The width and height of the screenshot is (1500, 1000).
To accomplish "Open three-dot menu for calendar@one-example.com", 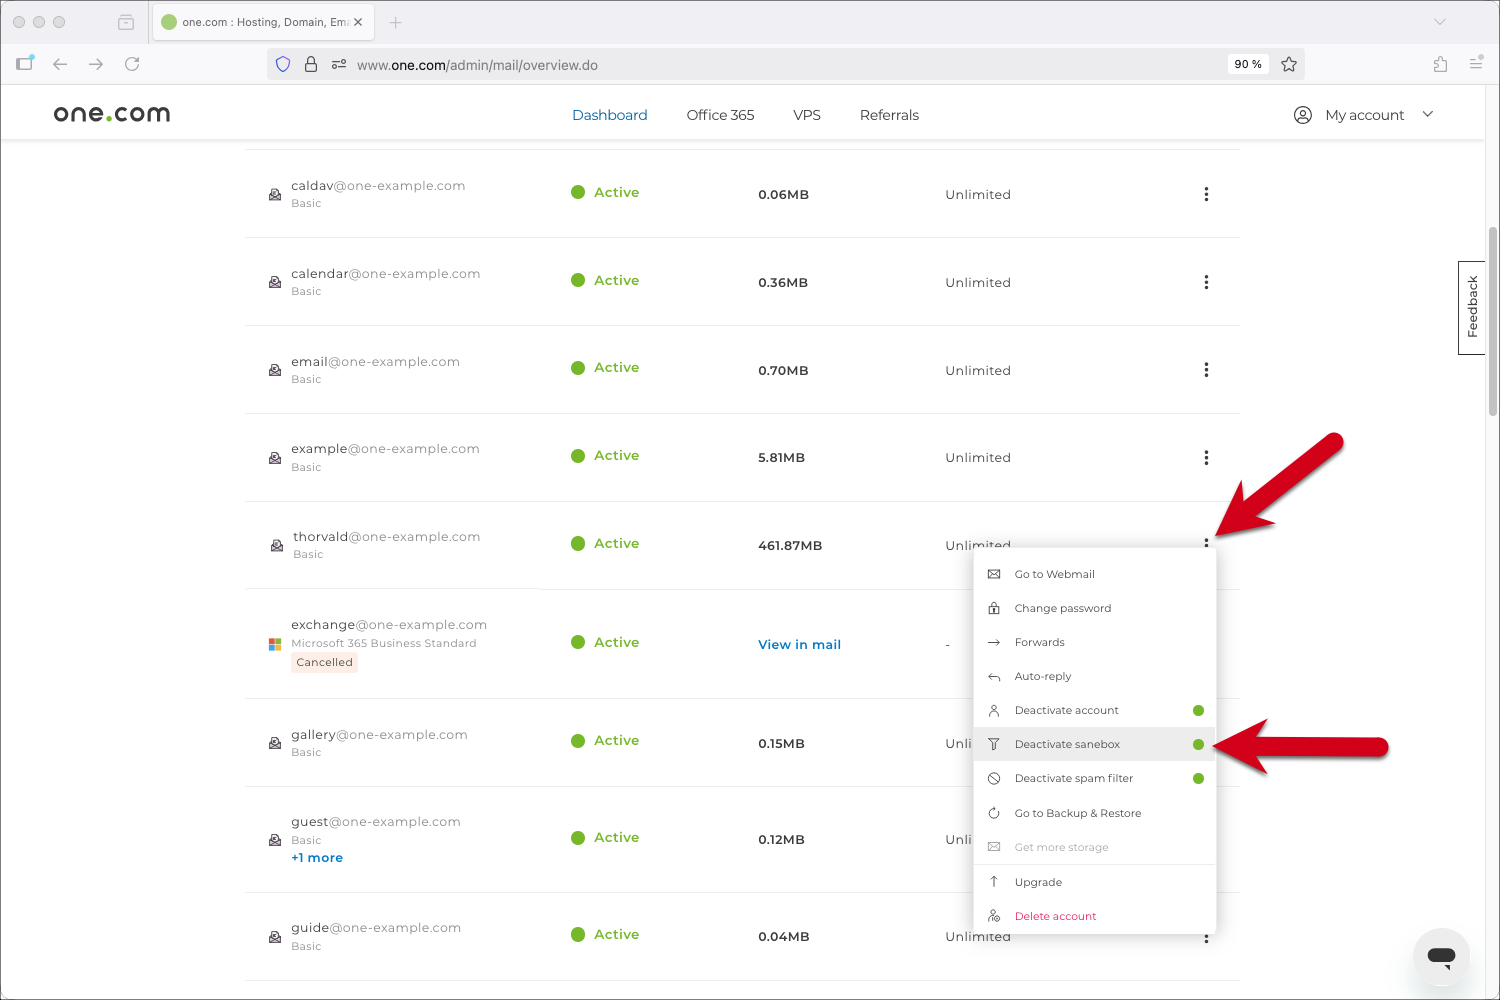I will [1206, 282].
